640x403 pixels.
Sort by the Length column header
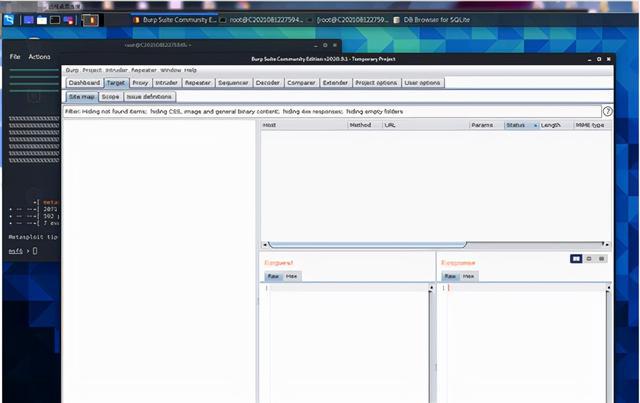point(556,125)
